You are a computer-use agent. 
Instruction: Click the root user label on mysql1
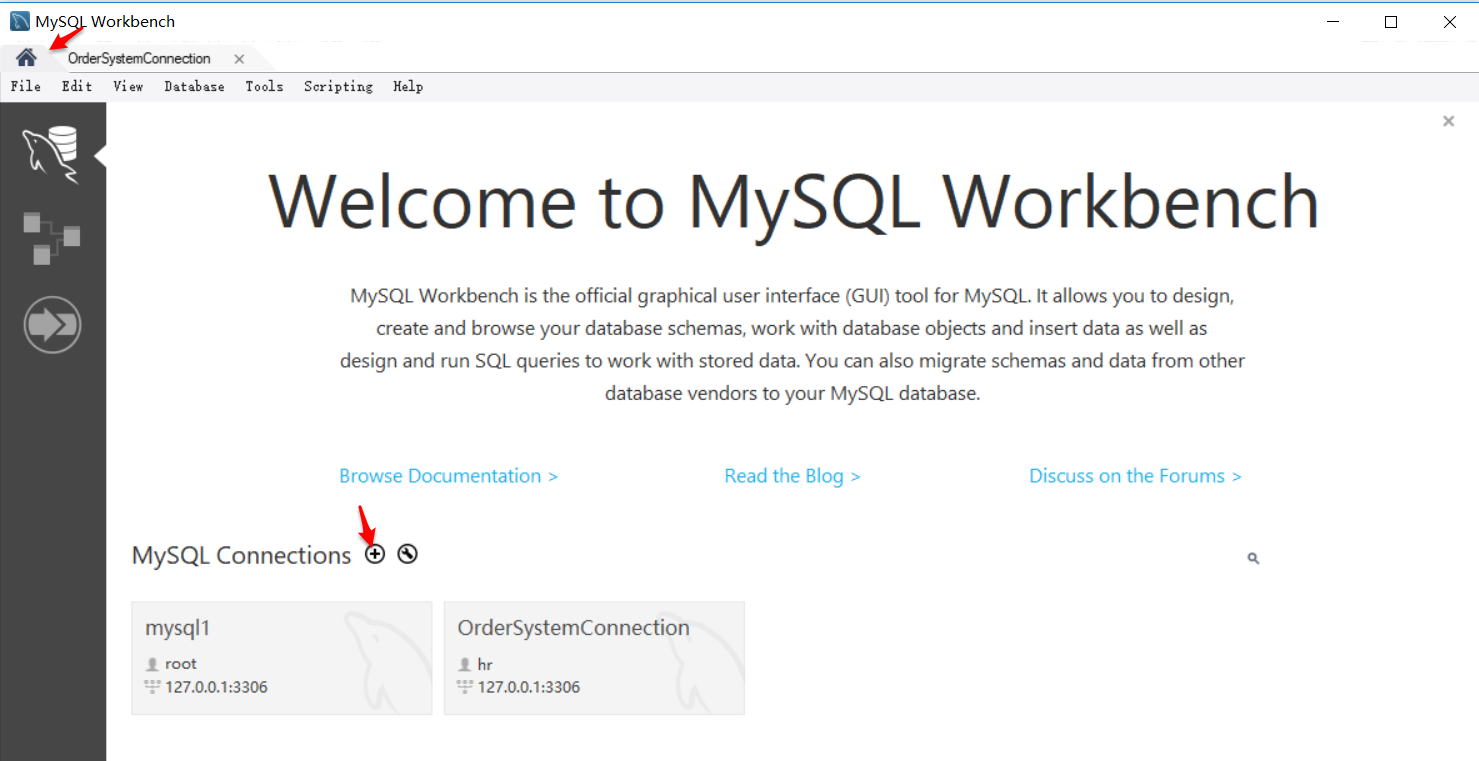(x=181, y=664)
